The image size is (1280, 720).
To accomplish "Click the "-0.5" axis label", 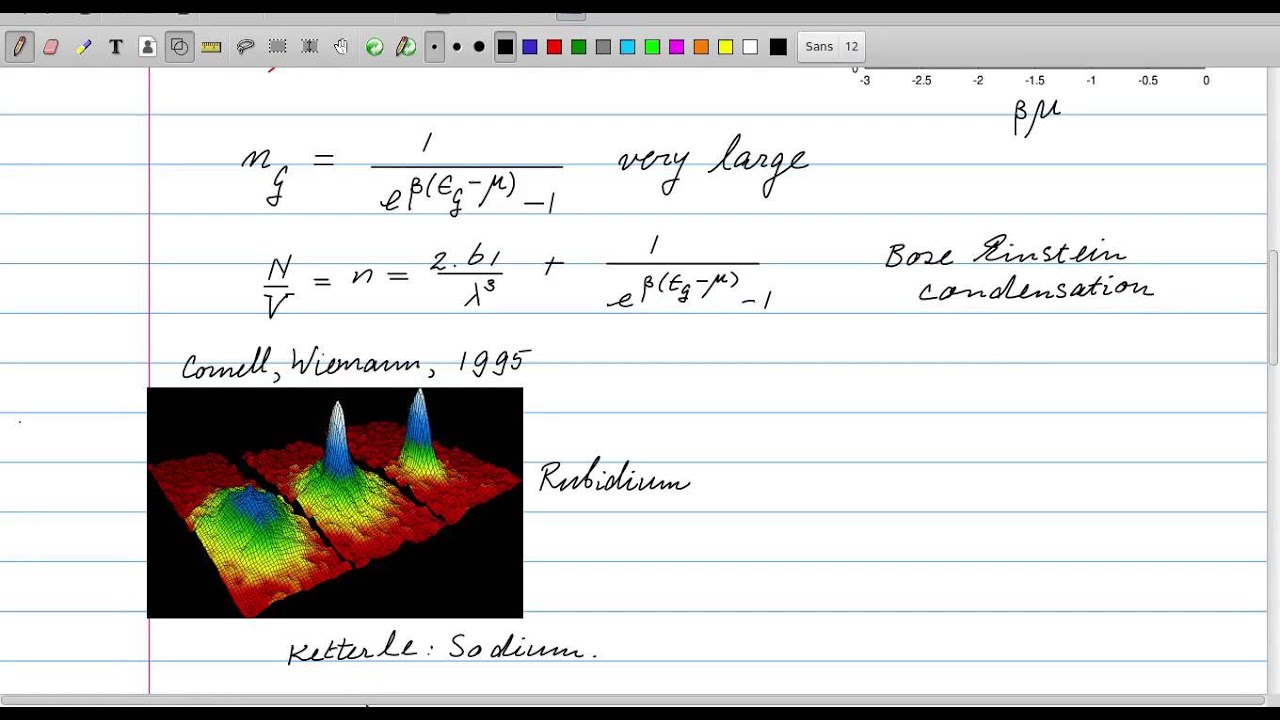I will point(1148,81).
